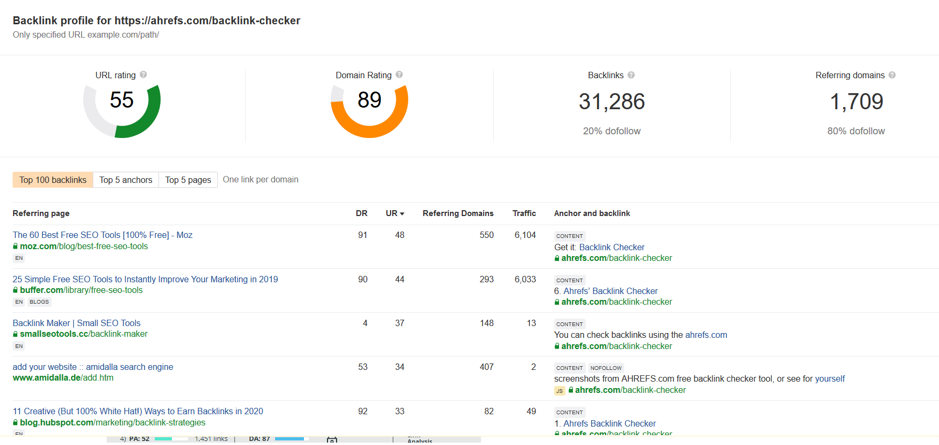Select the Top 100 backlinks tab
The width and height of the screenshot is (939, 445).
point(53,180)
